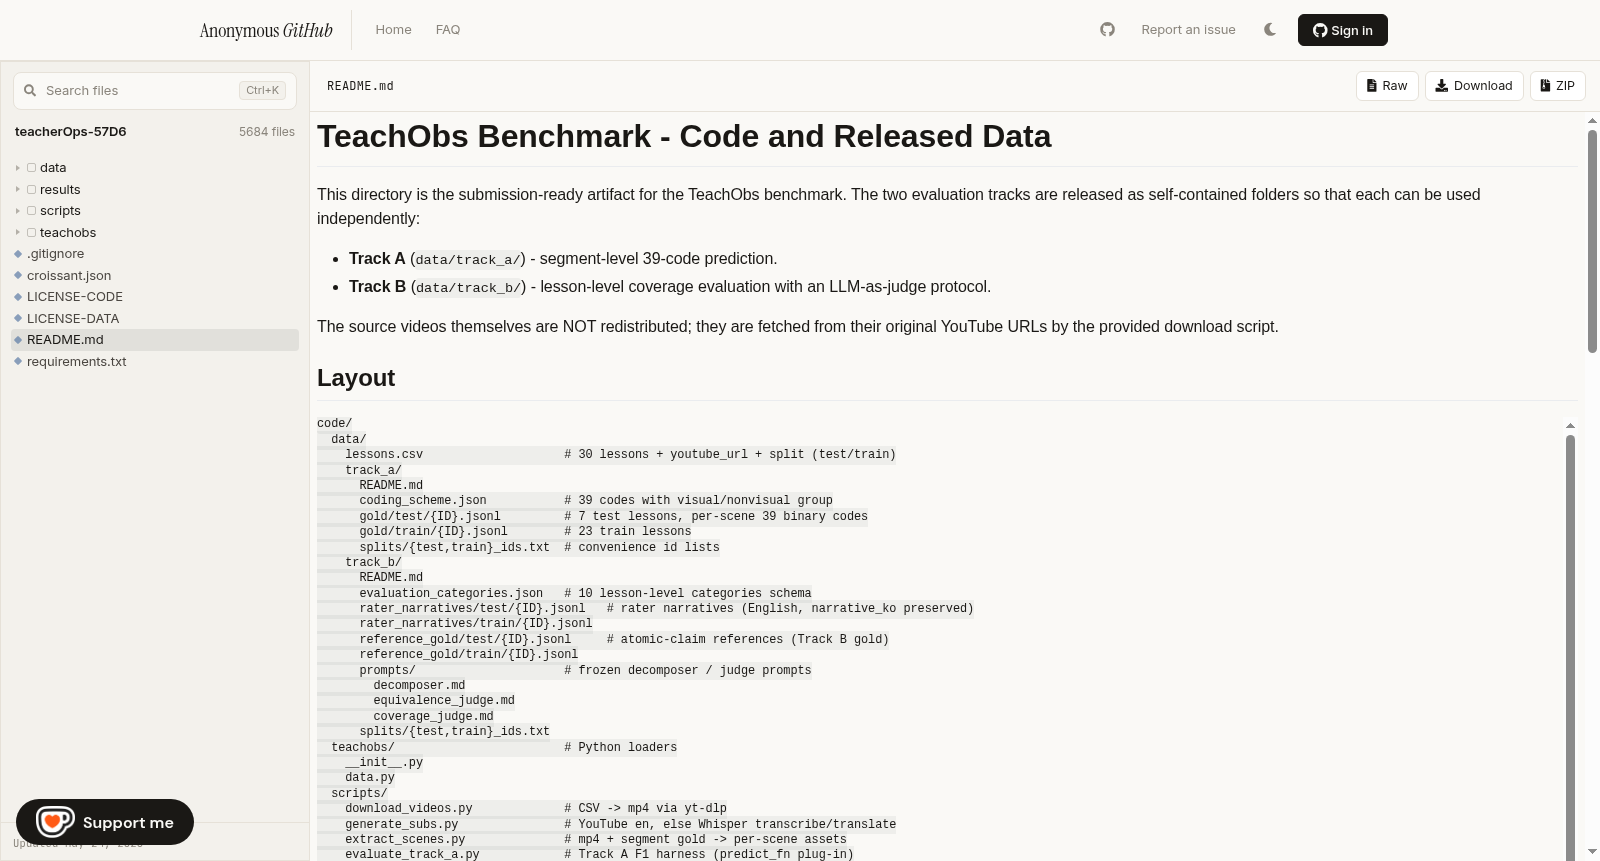Click the README.md file diamond icon

point(18,340)
